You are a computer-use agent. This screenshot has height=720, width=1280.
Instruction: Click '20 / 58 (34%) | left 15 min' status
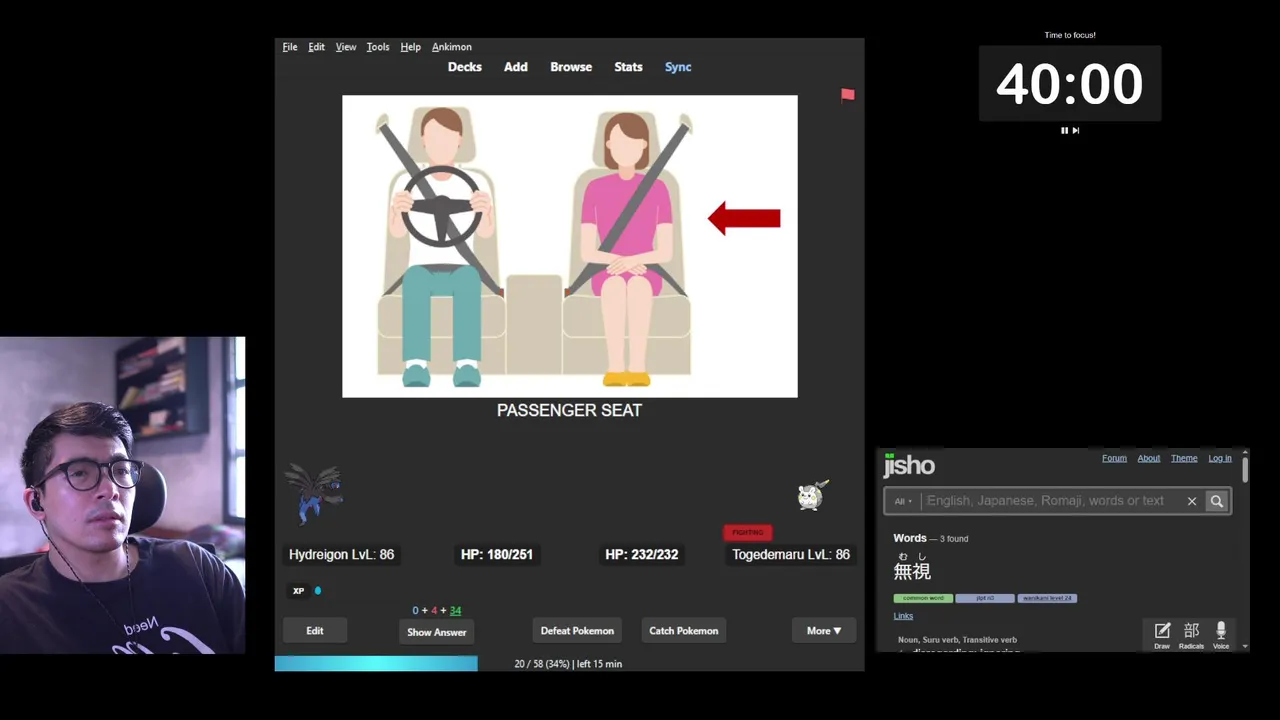pyautogui.click(x=568, y=664)
